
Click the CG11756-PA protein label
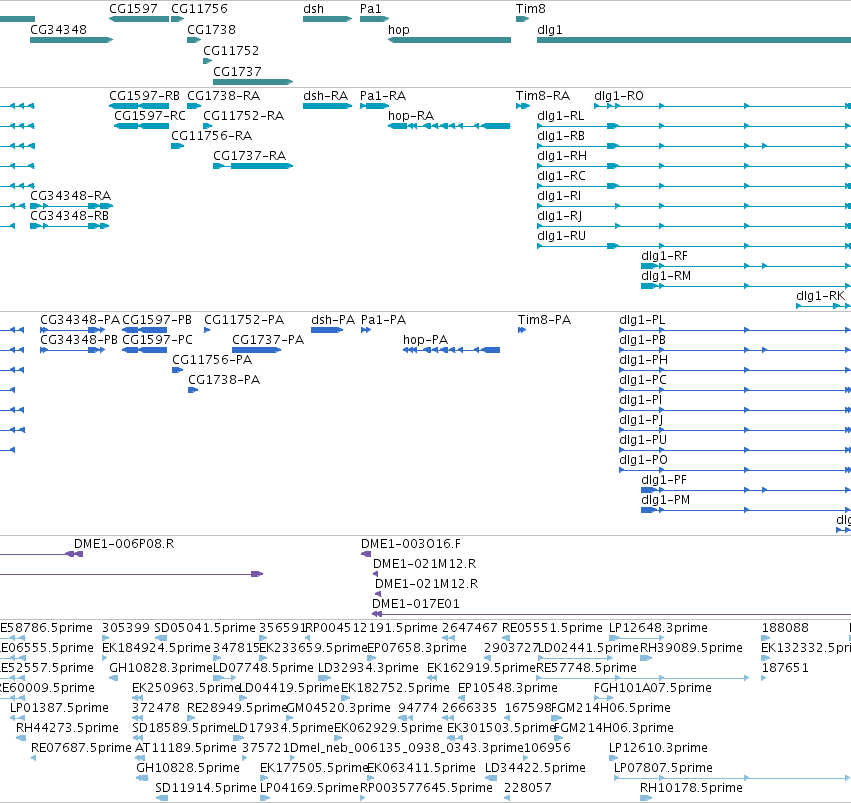(x=212, y=360)
